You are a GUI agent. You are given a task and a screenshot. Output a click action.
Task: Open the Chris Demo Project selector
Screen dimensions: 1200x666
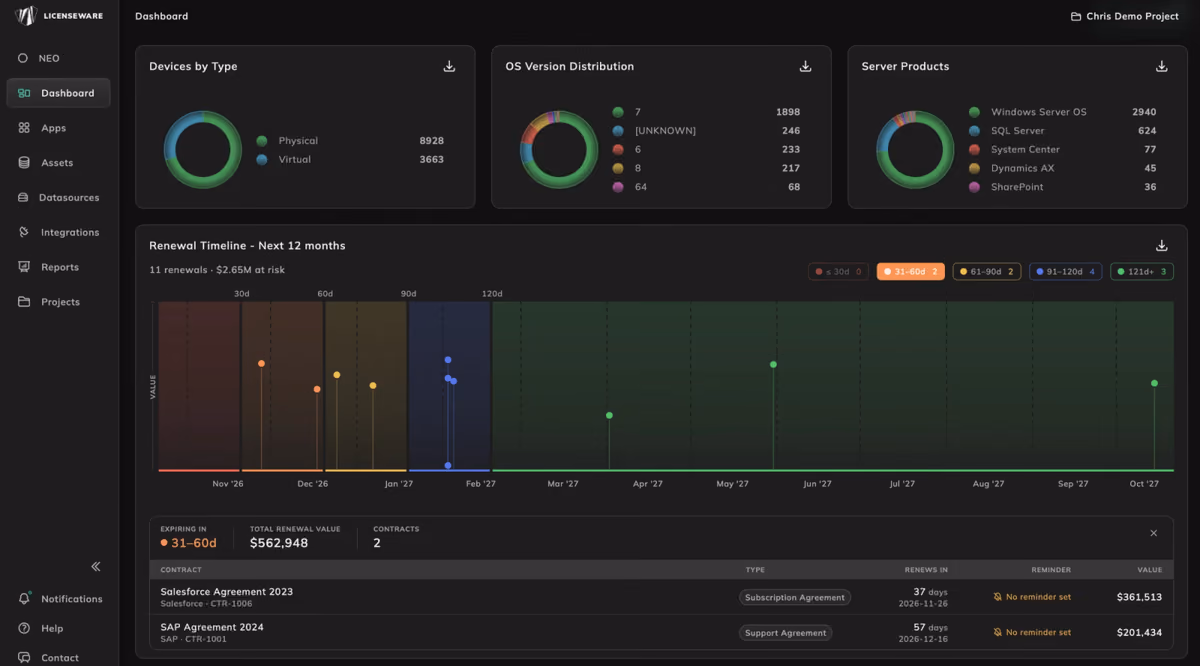point(1124,17)
